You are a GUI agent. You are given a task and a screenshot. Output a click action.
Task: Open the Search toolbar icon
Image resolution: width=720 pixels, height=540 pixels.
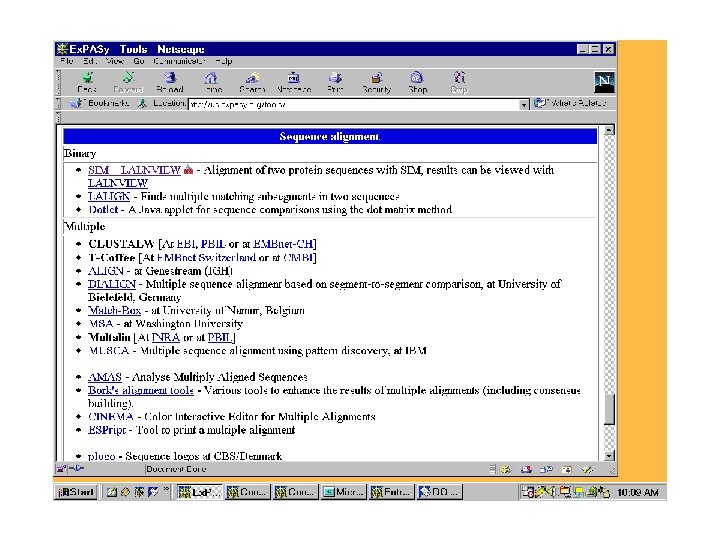click(252, 82)
